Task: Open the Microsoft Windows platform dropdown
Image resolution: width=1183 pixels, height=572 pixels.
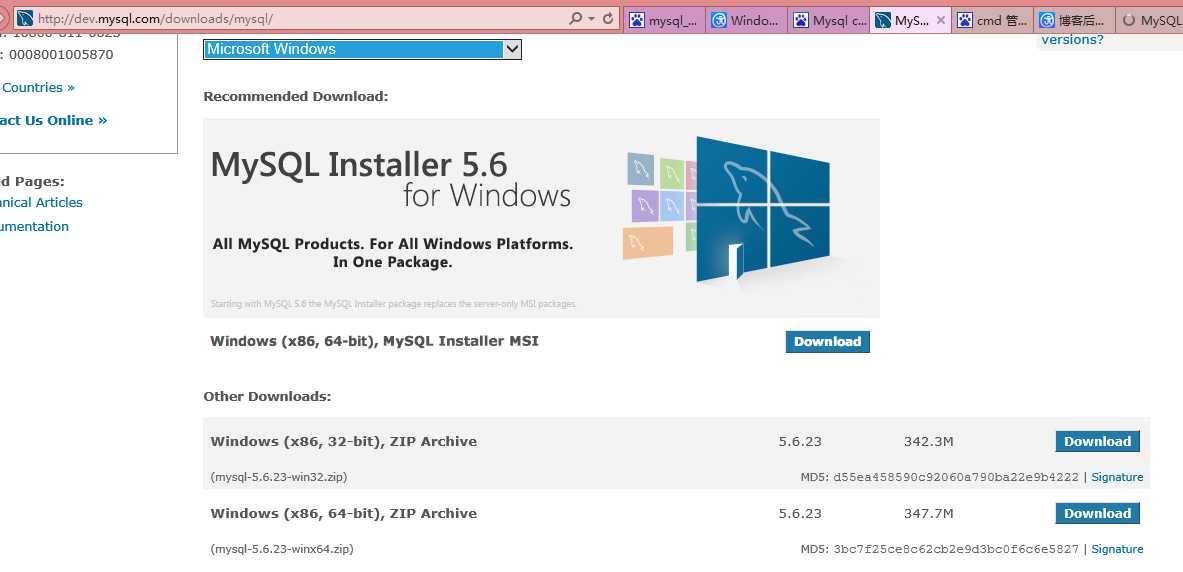Action: (362, 49)
